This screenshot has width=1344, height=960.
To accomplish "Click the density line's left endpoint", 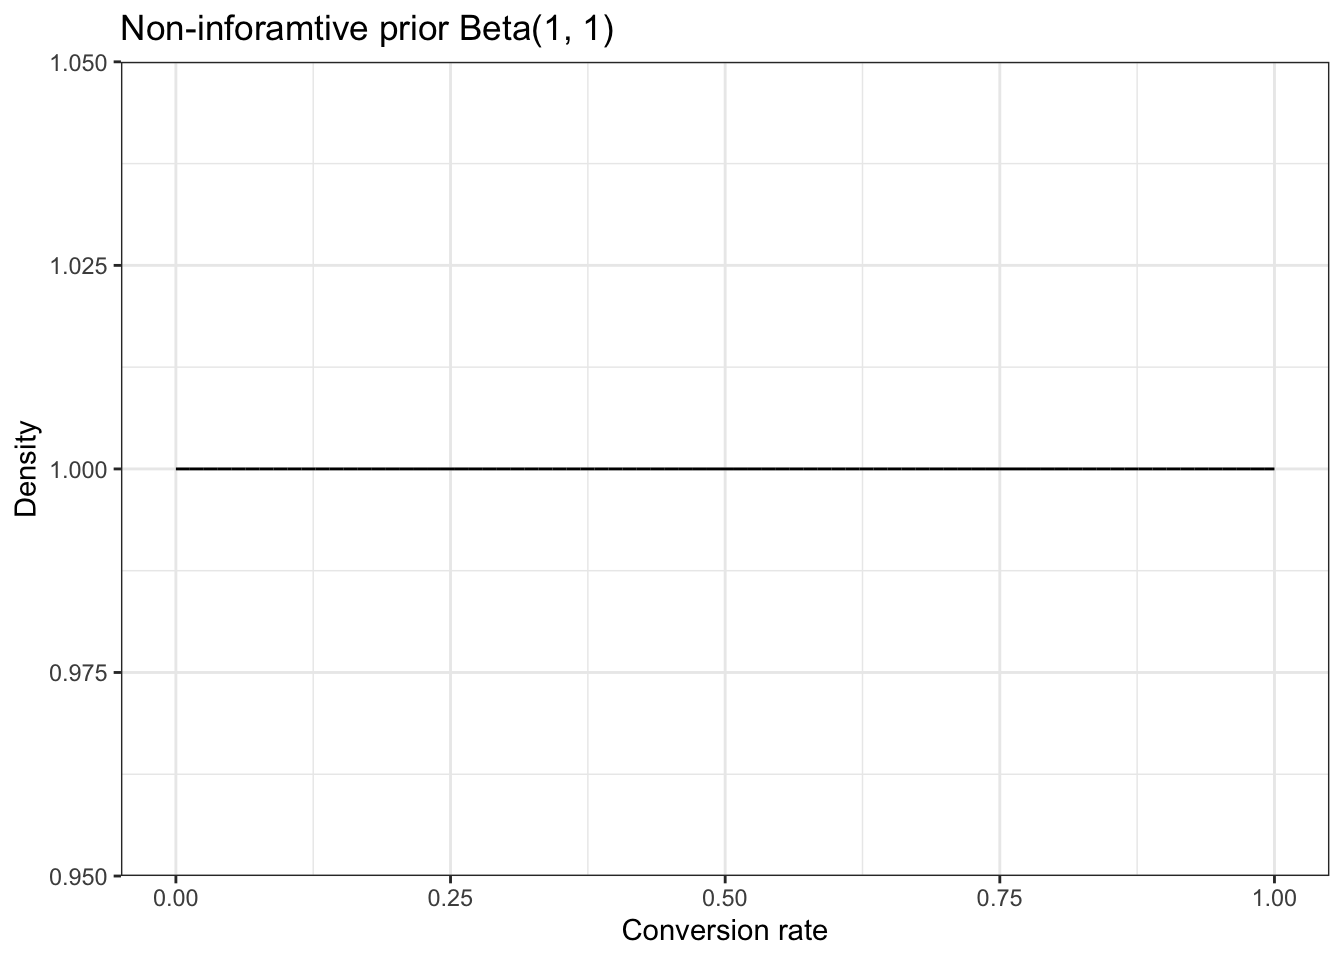I will click(x=177, y=468).
